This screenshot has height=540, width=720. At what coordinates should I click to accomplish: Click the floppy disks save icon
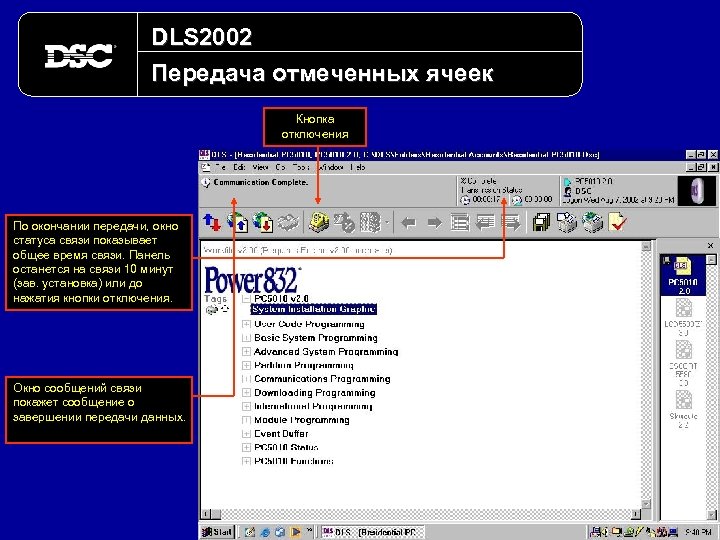coord(541,223)
